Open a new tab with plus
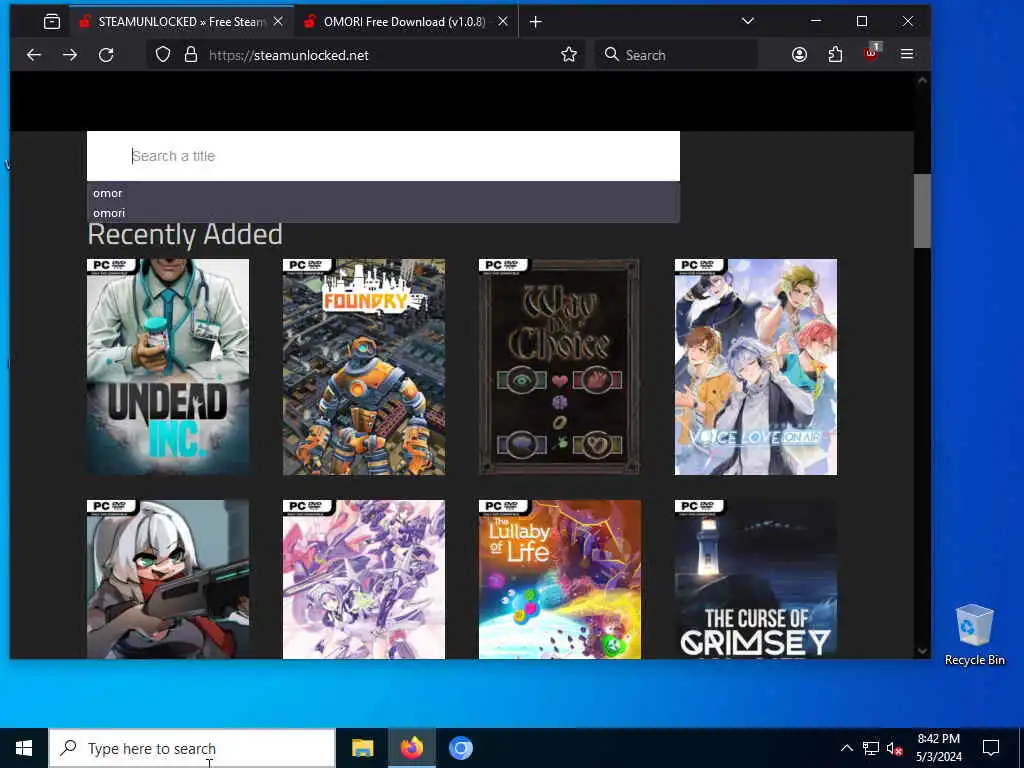Screen dimensions: 1024x768 coord(536,22)
